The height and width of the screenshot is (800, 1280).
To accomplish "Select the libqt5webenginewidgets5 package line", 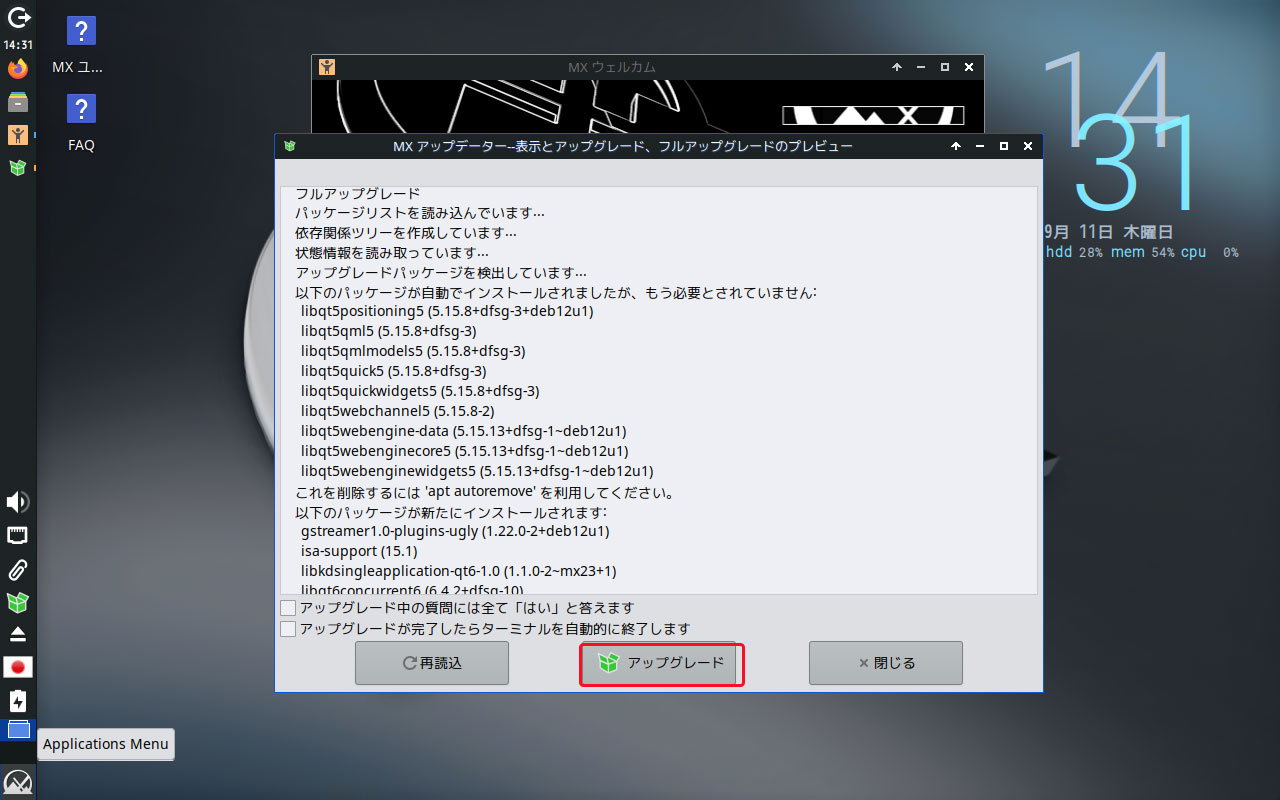I will (477, 471).
